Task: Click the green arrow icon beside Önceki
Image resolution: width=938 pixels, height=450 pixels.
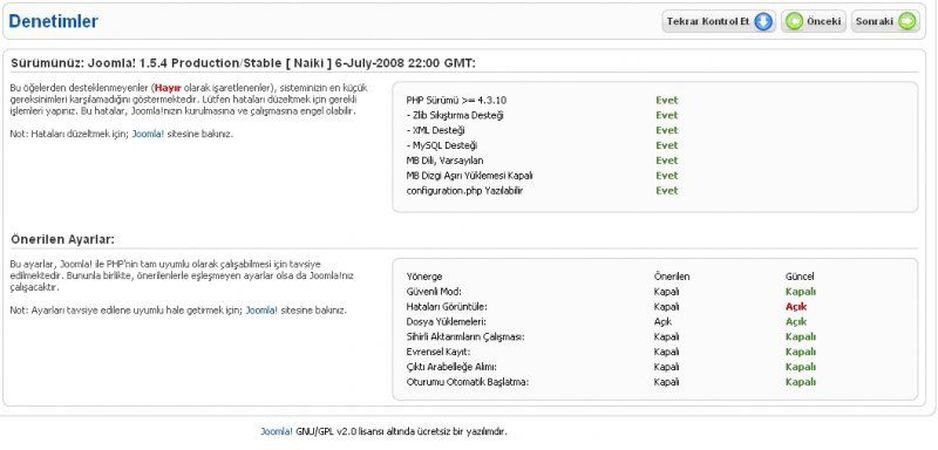Action: click(794, 22)
